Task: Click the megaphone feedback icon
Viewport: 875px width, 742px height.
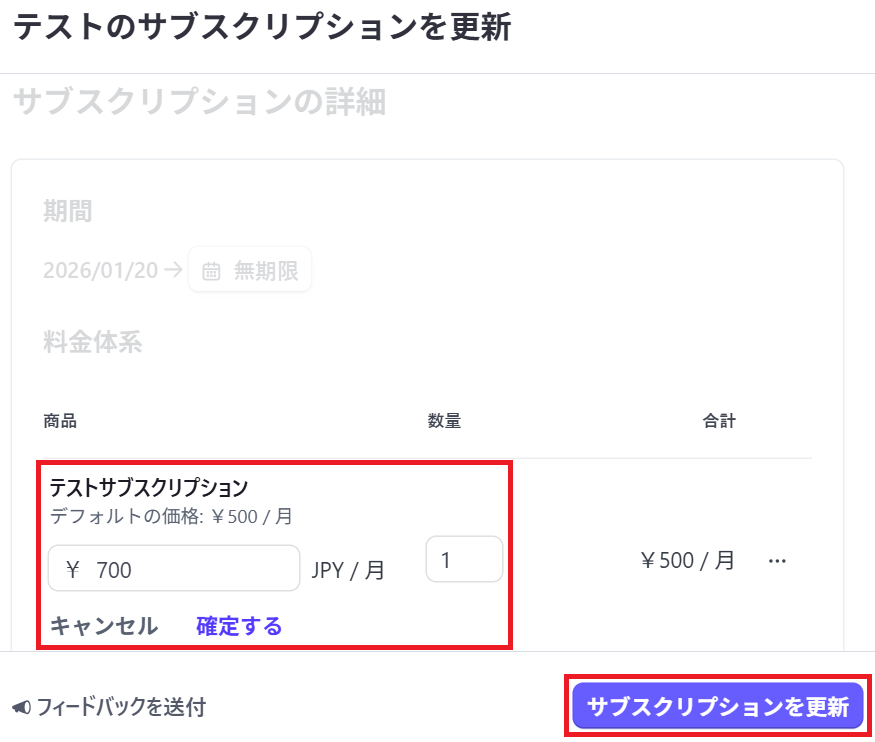Action: coord(22,708)
